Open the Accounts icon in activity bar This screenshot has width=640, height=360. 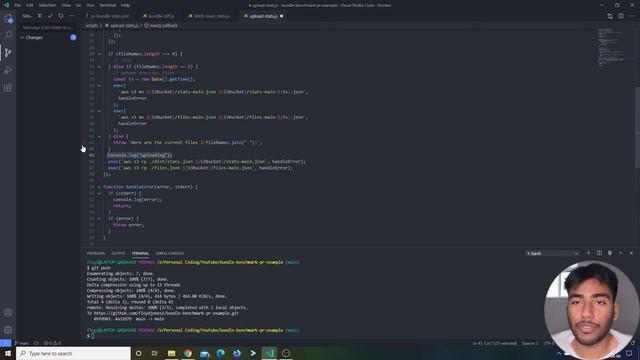point(8,313)
